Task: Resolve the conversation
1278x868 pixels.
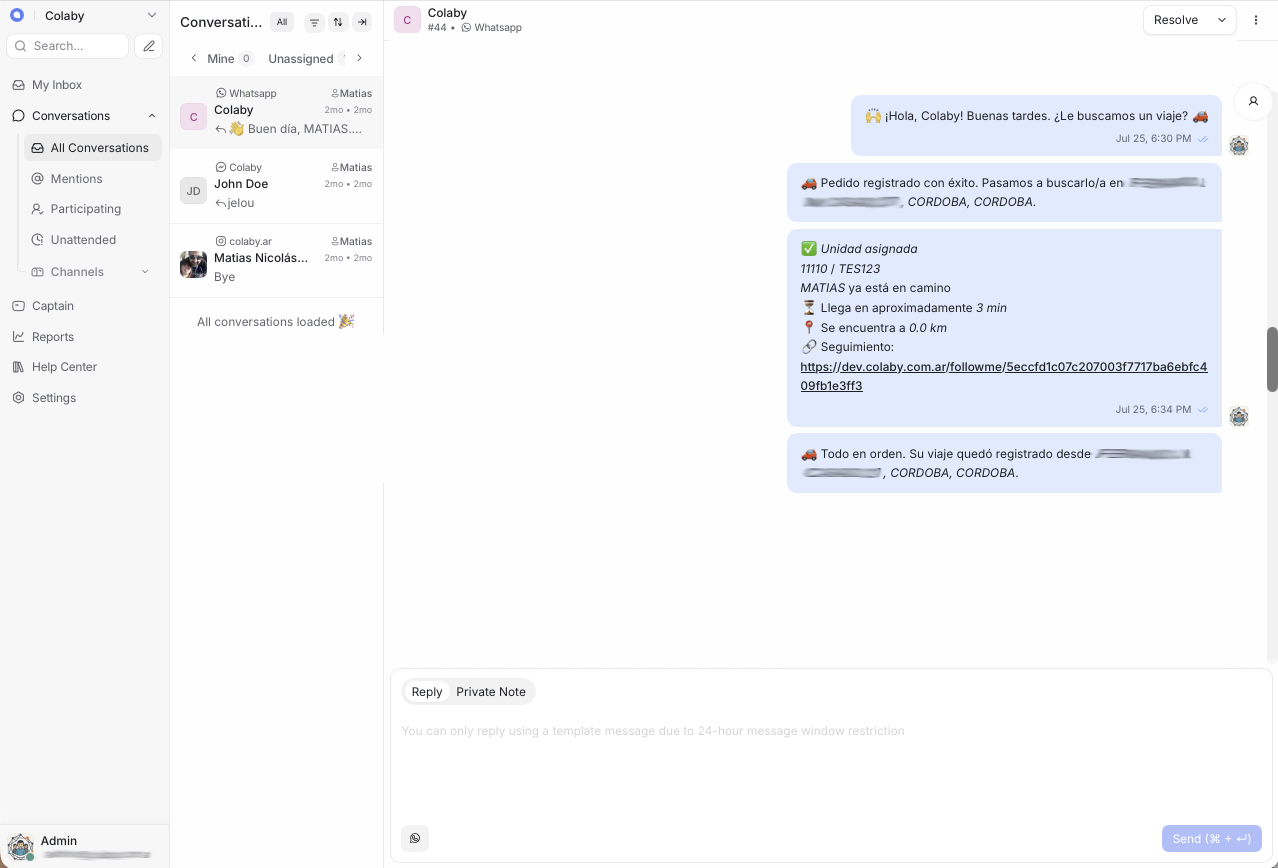Action: [x=1176, y=20]
